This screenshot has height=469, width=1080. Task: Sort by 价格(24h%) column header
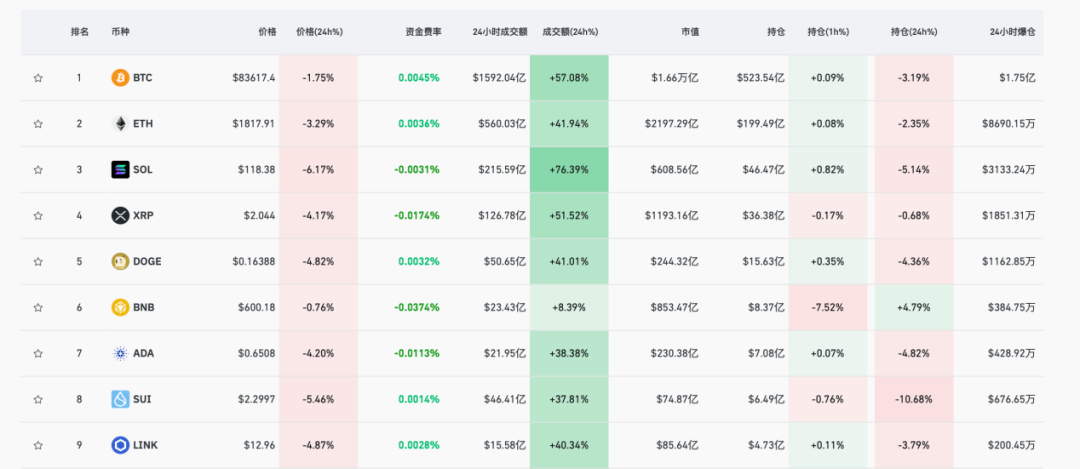pos(320,32)
